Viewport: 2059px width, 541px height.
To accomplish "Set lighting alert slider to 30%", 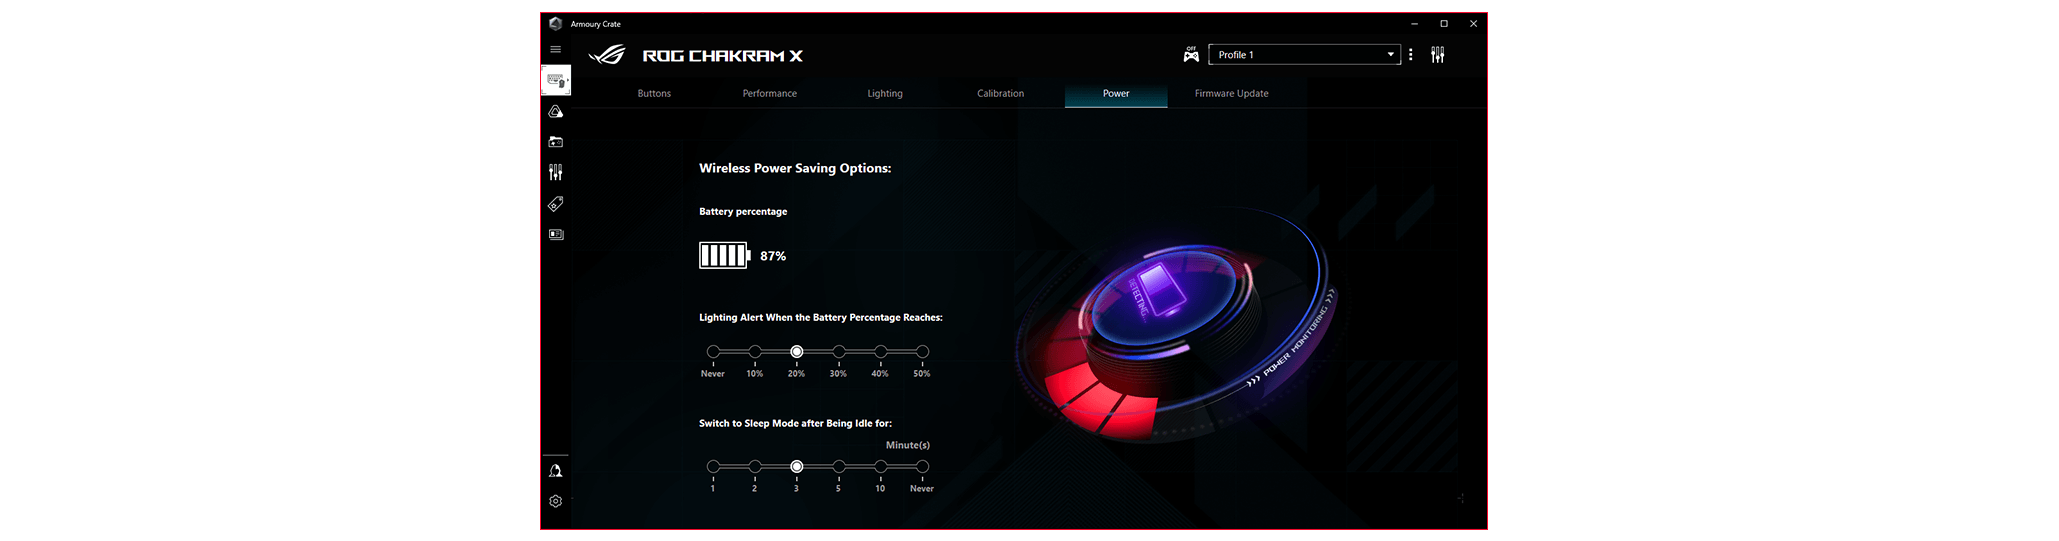I will 839,352.
